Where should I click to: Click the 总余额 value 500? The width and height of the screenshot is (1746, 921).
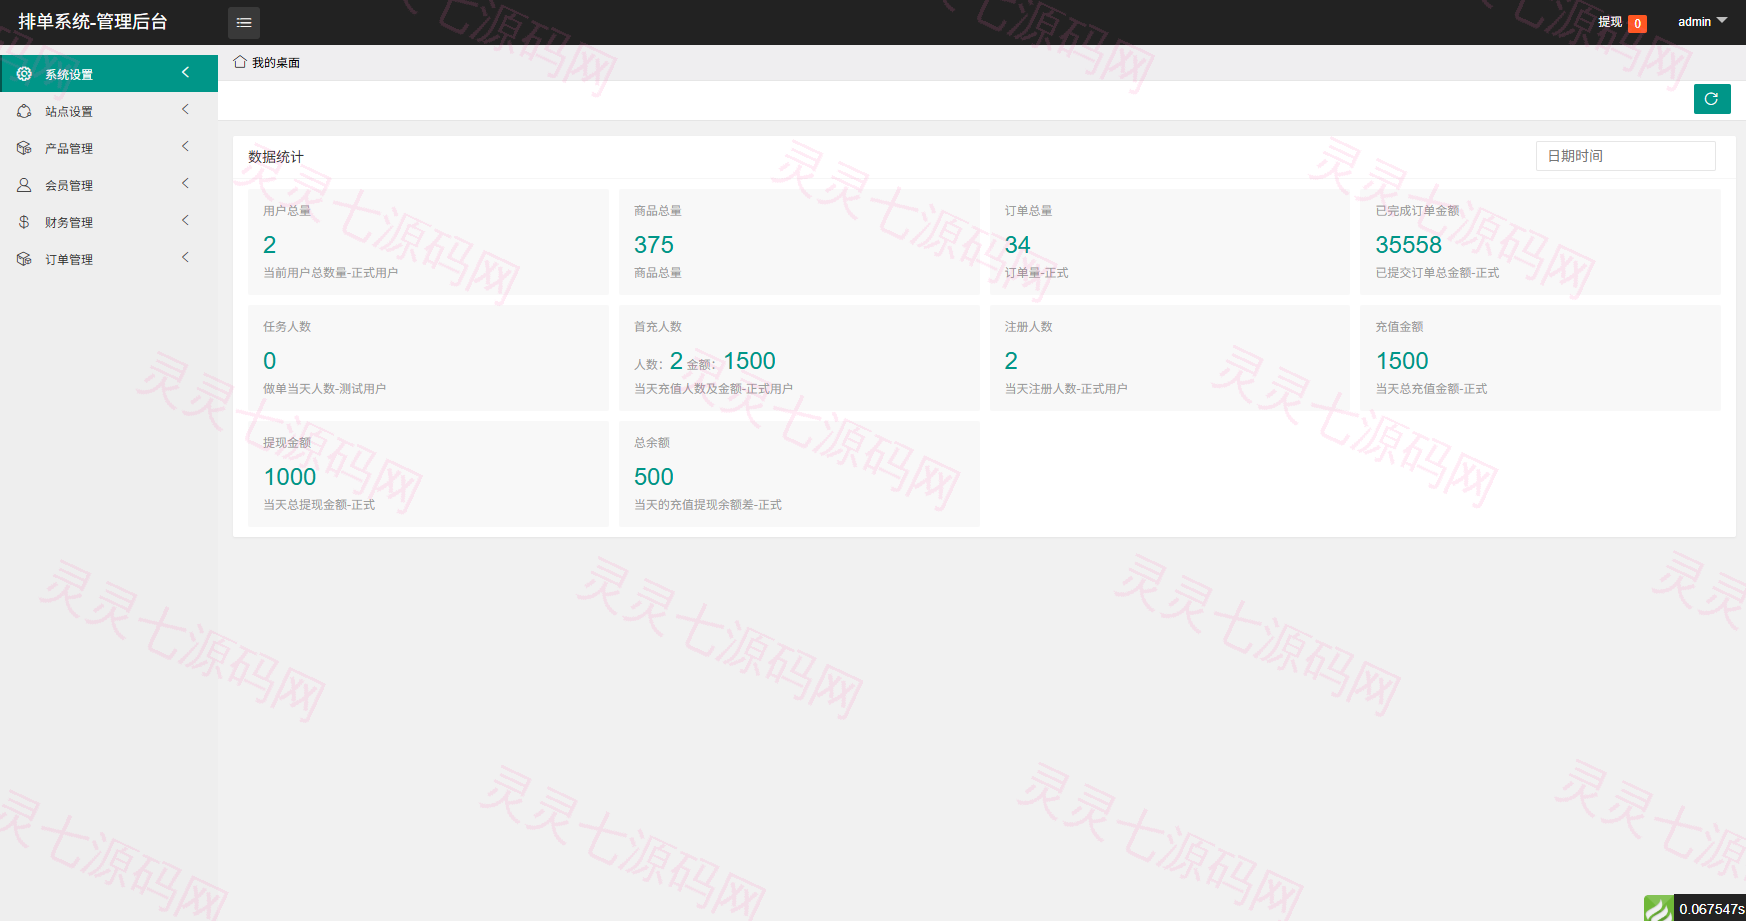(x=654, y=477)
